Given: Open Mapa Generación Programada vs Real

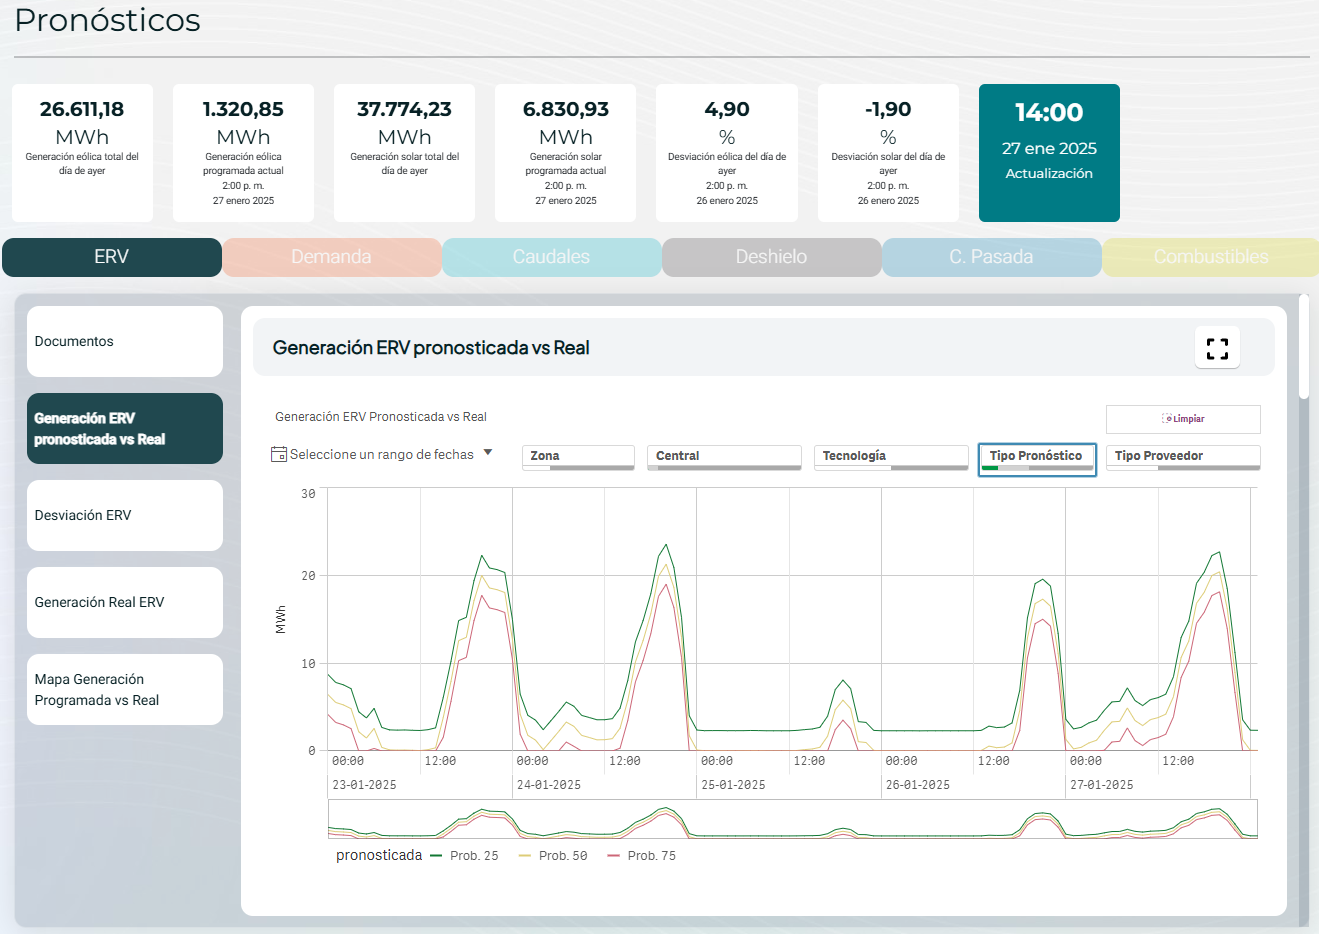Looking at the screenshot, I should (125, 690).
